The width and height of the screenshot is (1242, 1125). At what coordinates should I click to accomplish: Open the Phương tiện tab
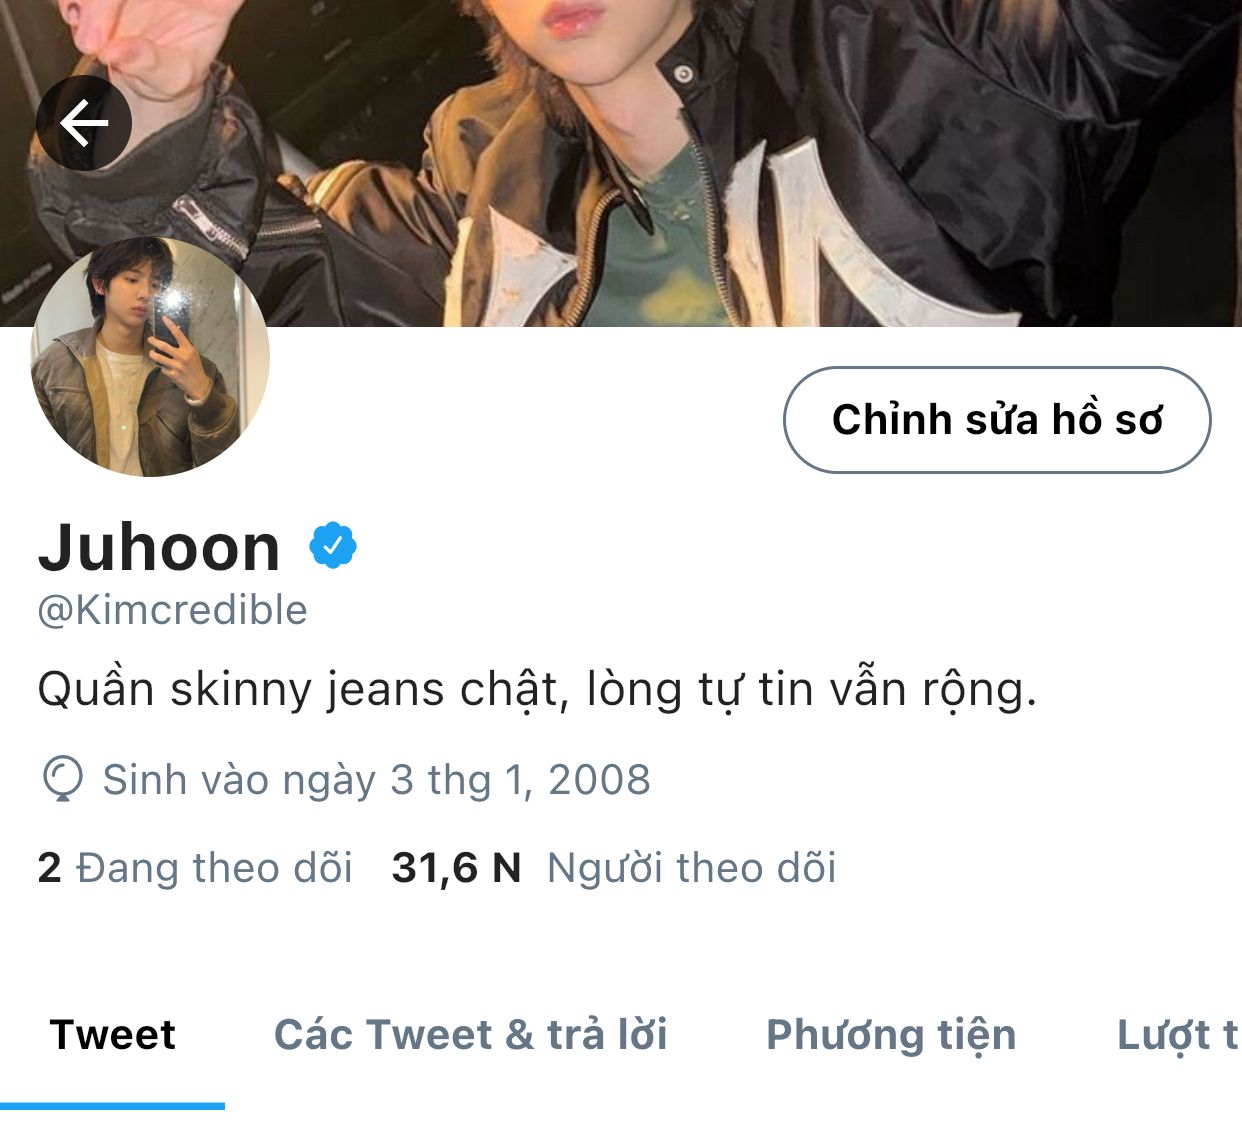891,1035
